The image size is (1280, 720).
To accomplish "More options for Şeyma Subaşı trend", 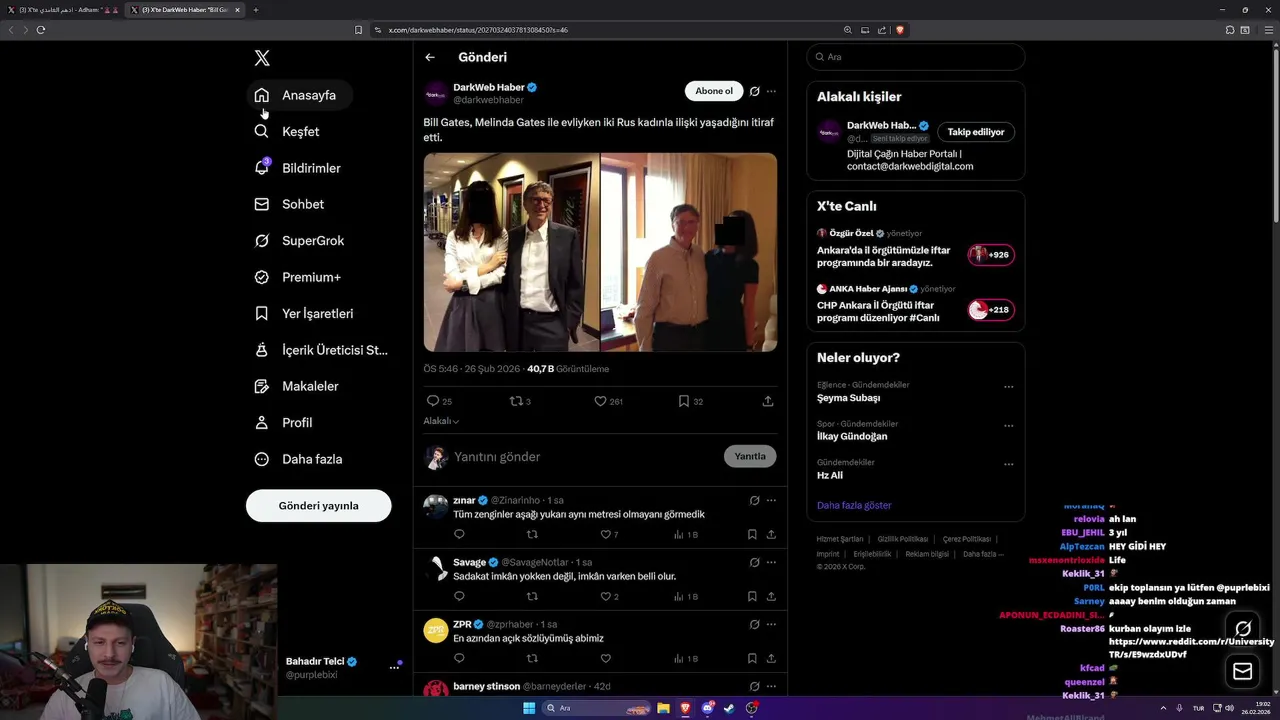I will point(1008,387).
